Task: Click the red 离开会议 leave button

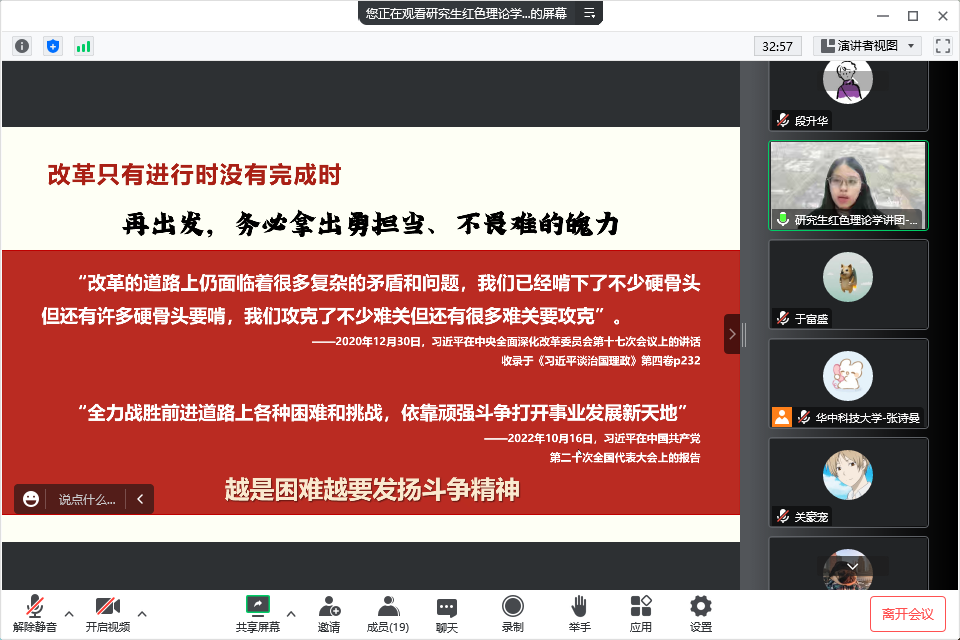Action: pos(907,613)
